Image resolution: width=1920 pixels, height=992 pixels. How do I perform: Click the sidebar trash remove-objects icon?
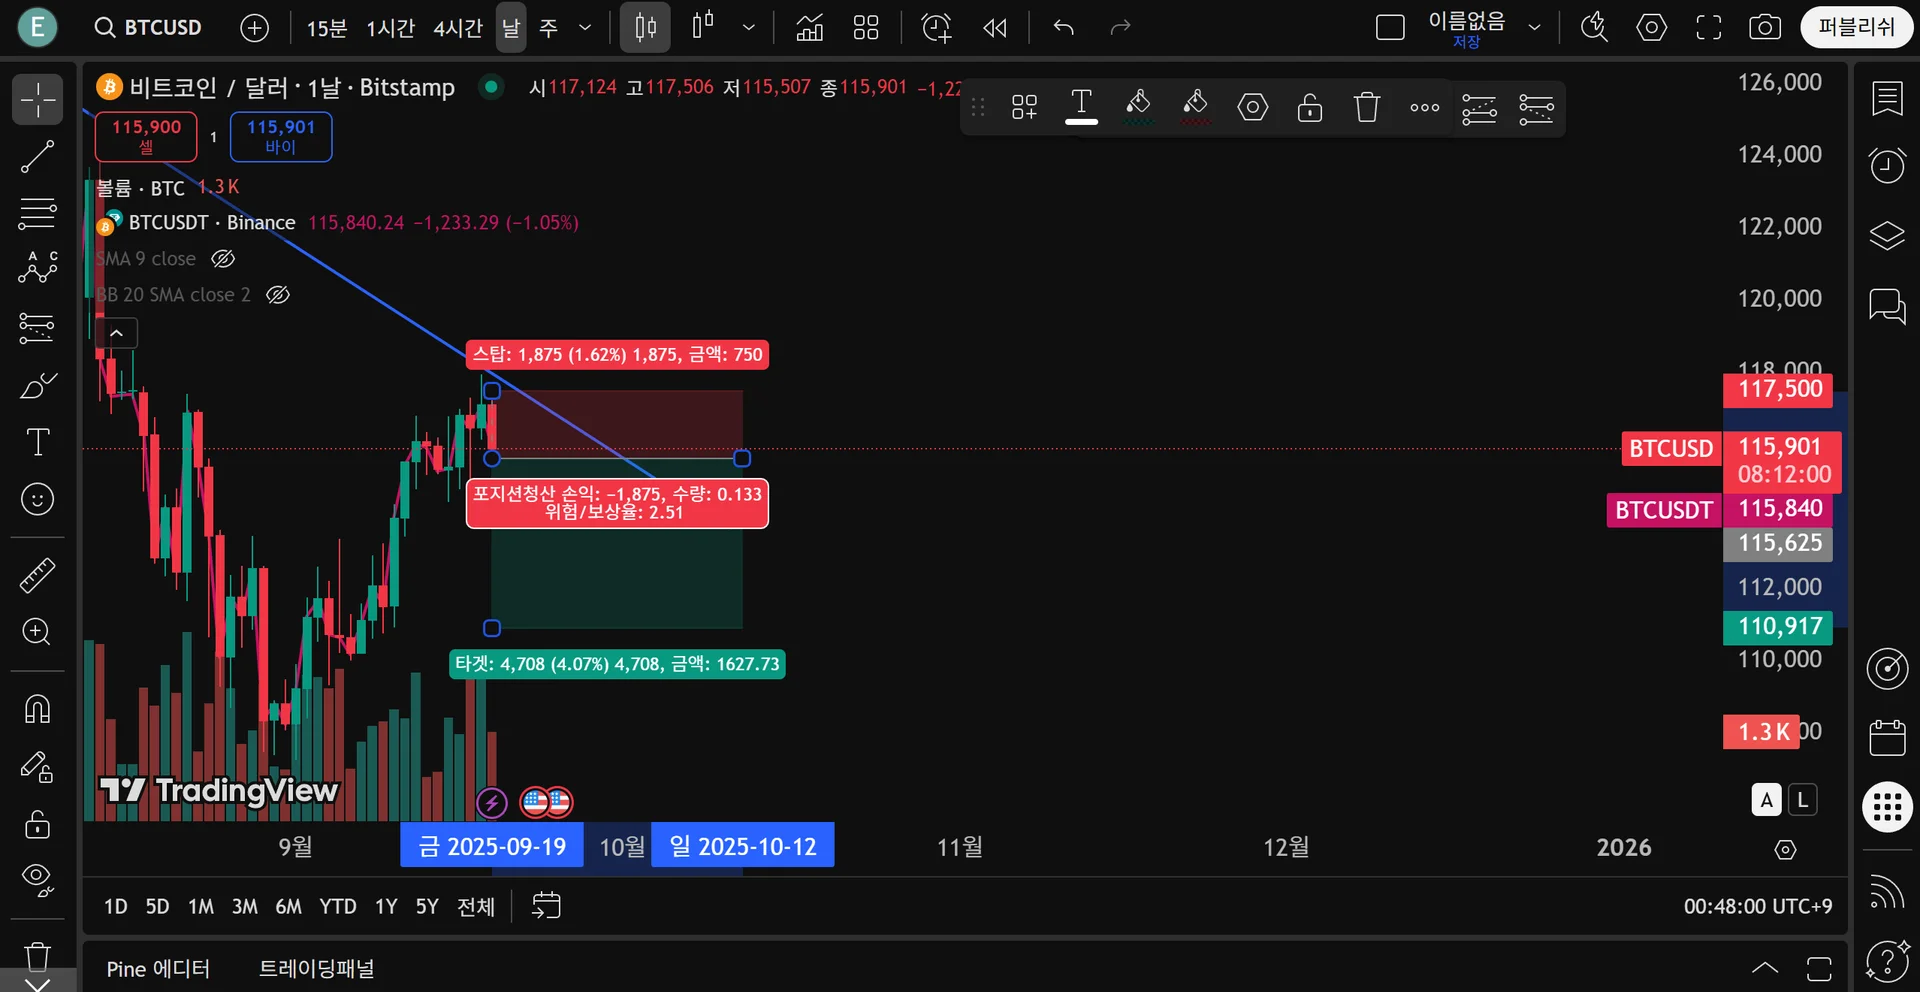[38, 957]
